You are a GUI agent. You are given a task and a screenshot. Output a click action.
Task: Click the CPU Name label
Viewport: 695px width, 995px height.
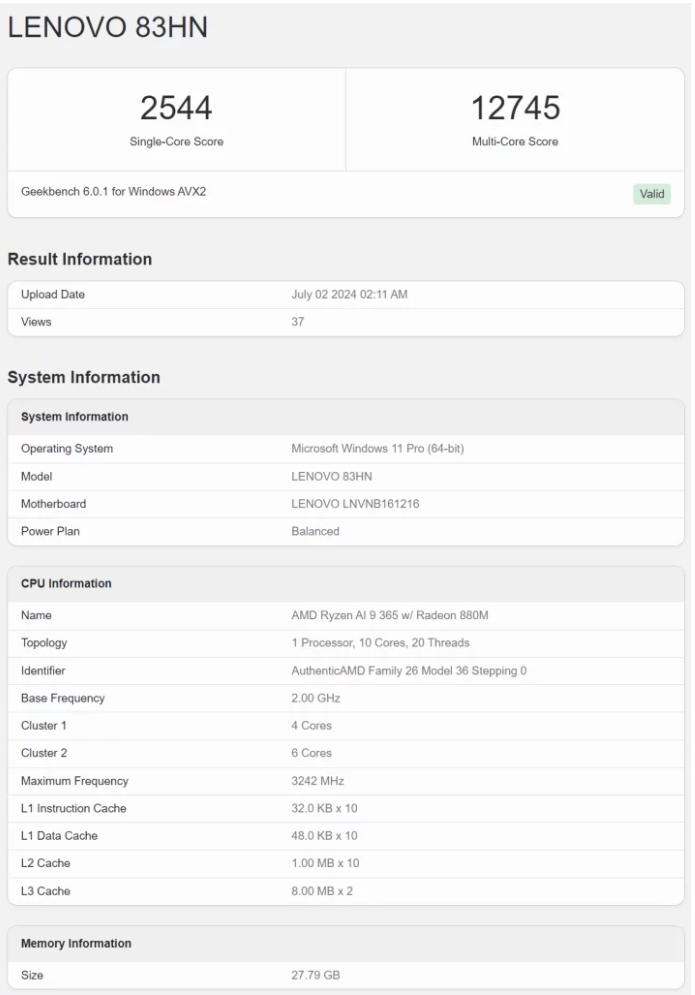pyautogui.click(x=36, y=616)
